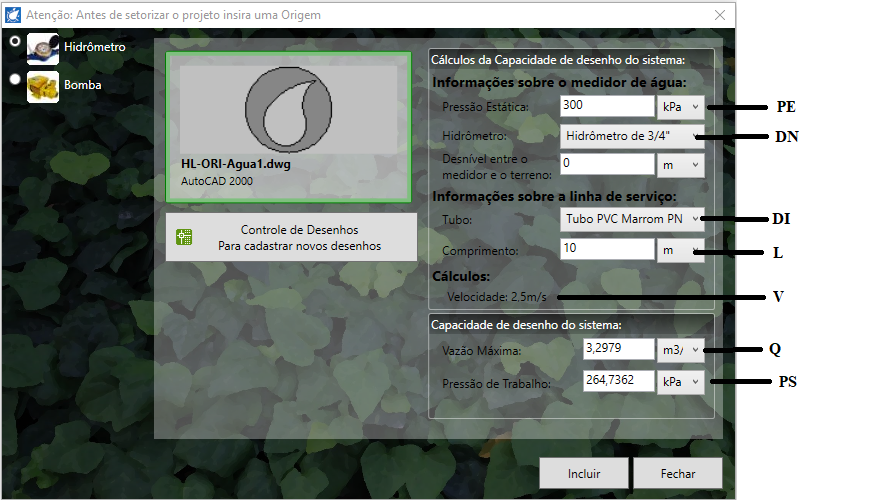Image resolution: width=869 pixels, height=500 pixels.
Task: Open Controle de Desenhos button
Action: click(x=291, y=237)
